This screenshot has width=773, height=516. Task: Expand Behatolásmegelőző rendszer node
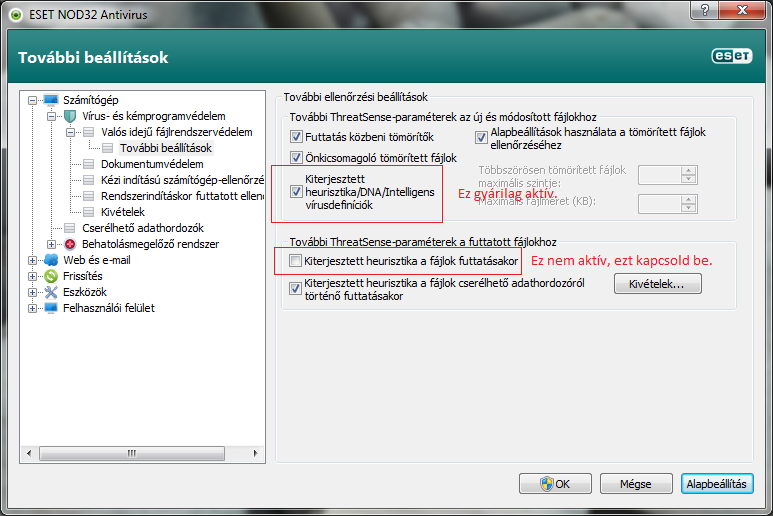(x=51, y=244)
